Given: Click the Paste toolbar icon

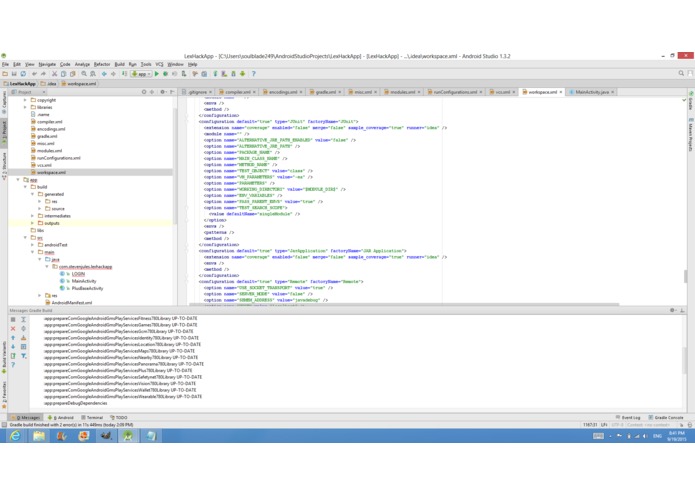Looking at the screenshot, I should pos(72,74).
